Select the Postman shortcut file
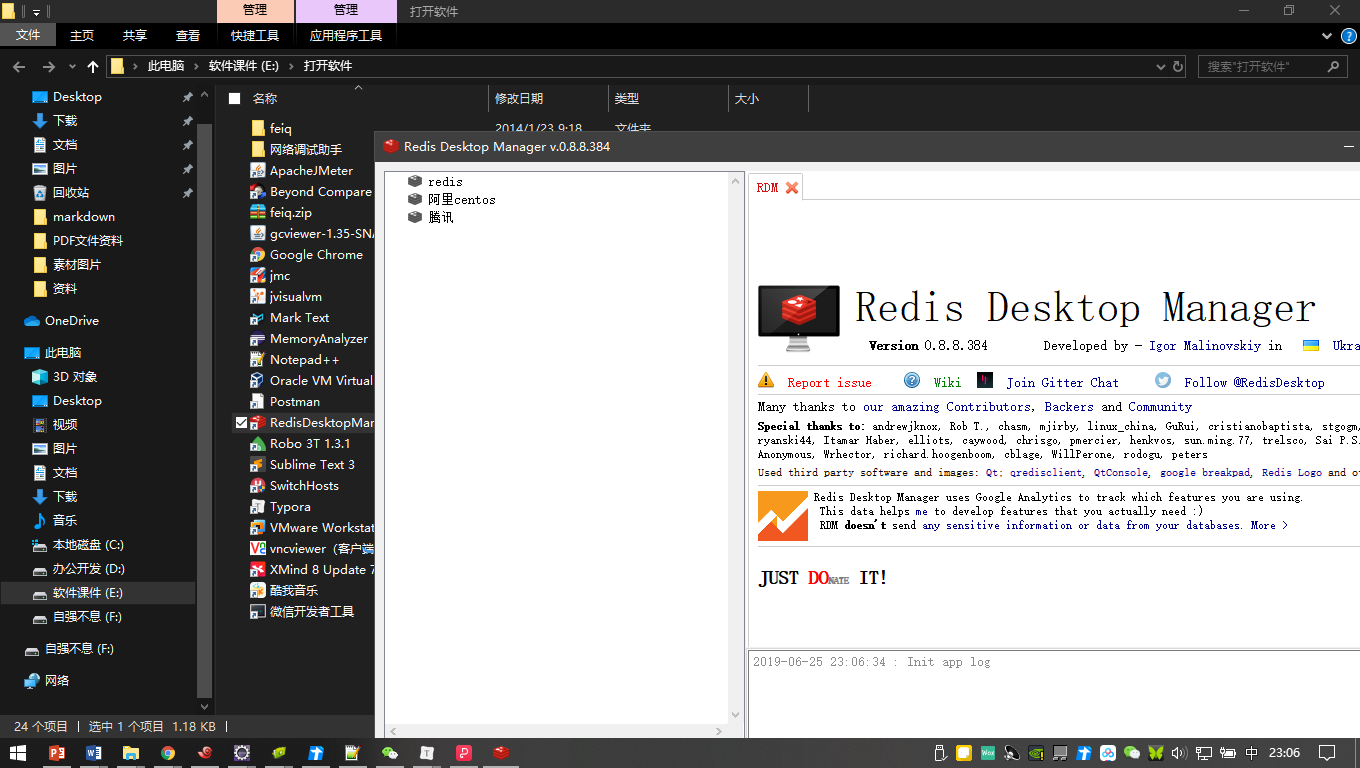The width and height of the screenshot is (1360, 768). (295, 402)
